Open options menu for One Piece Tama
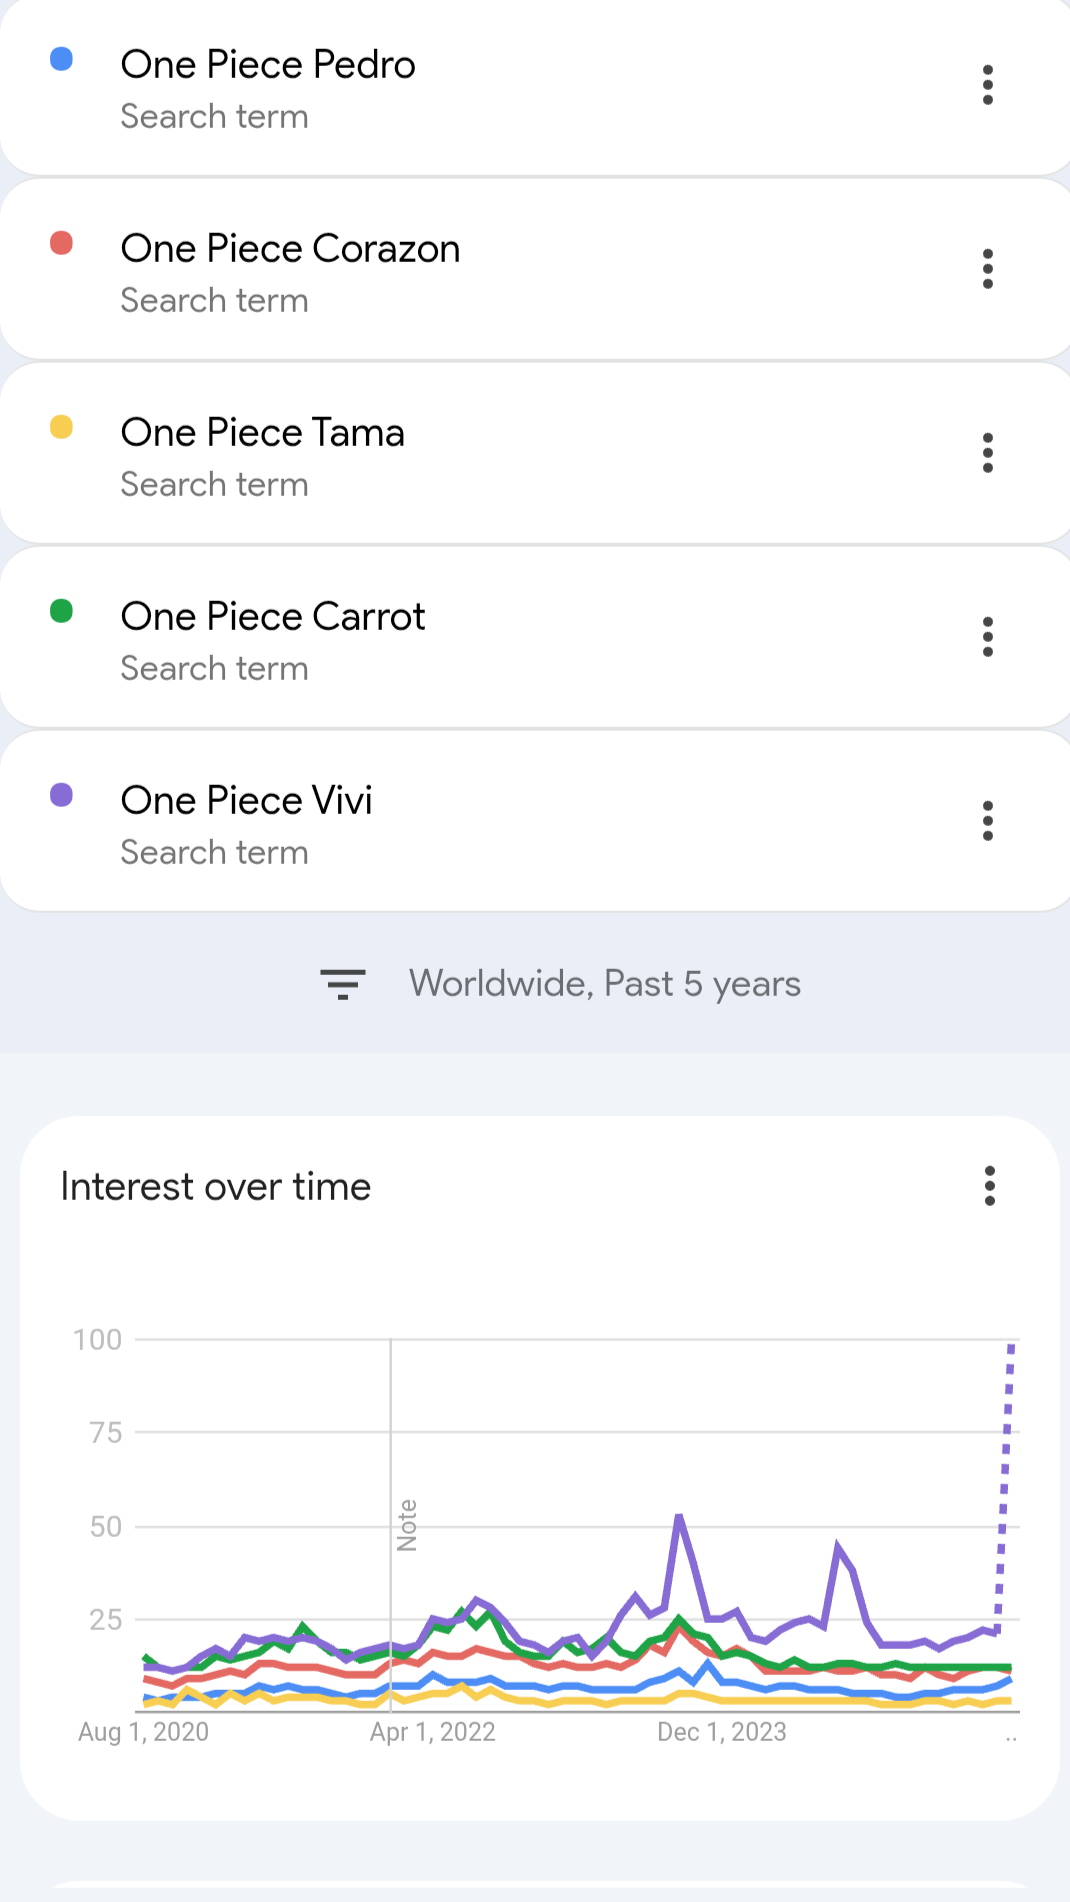The height and width of the screenshot is (1902, 1070). tap(987, 453)
